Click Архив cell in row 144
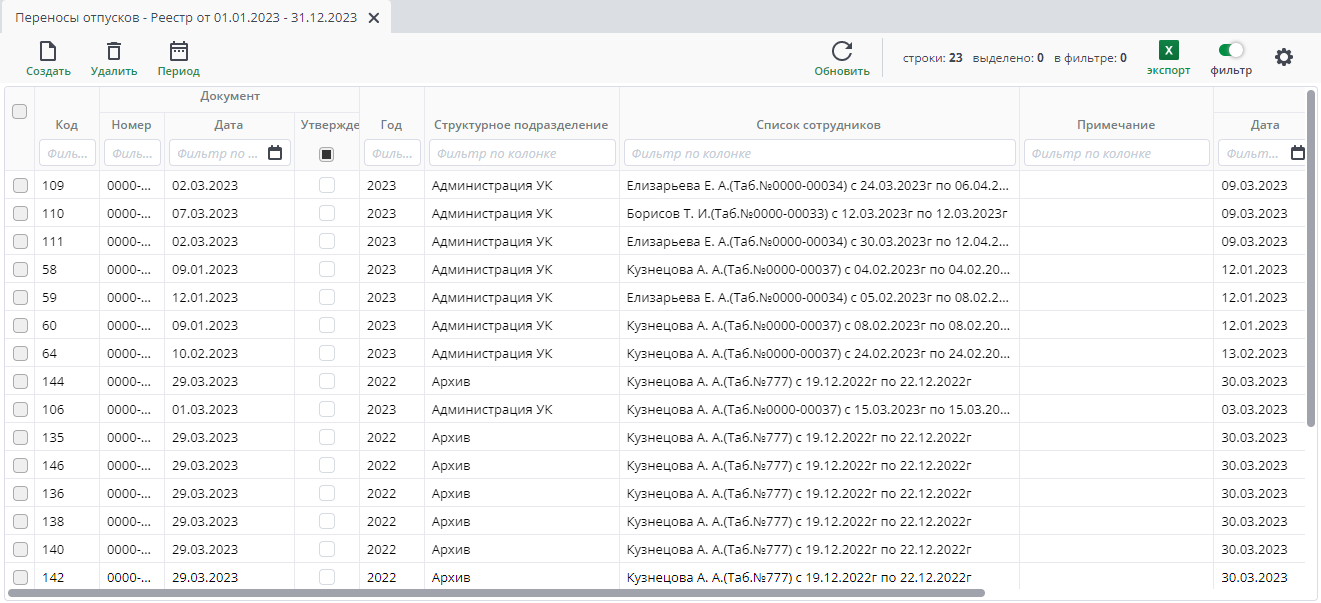The height and width of the screenshot is (603, 1321). (522, 381)
